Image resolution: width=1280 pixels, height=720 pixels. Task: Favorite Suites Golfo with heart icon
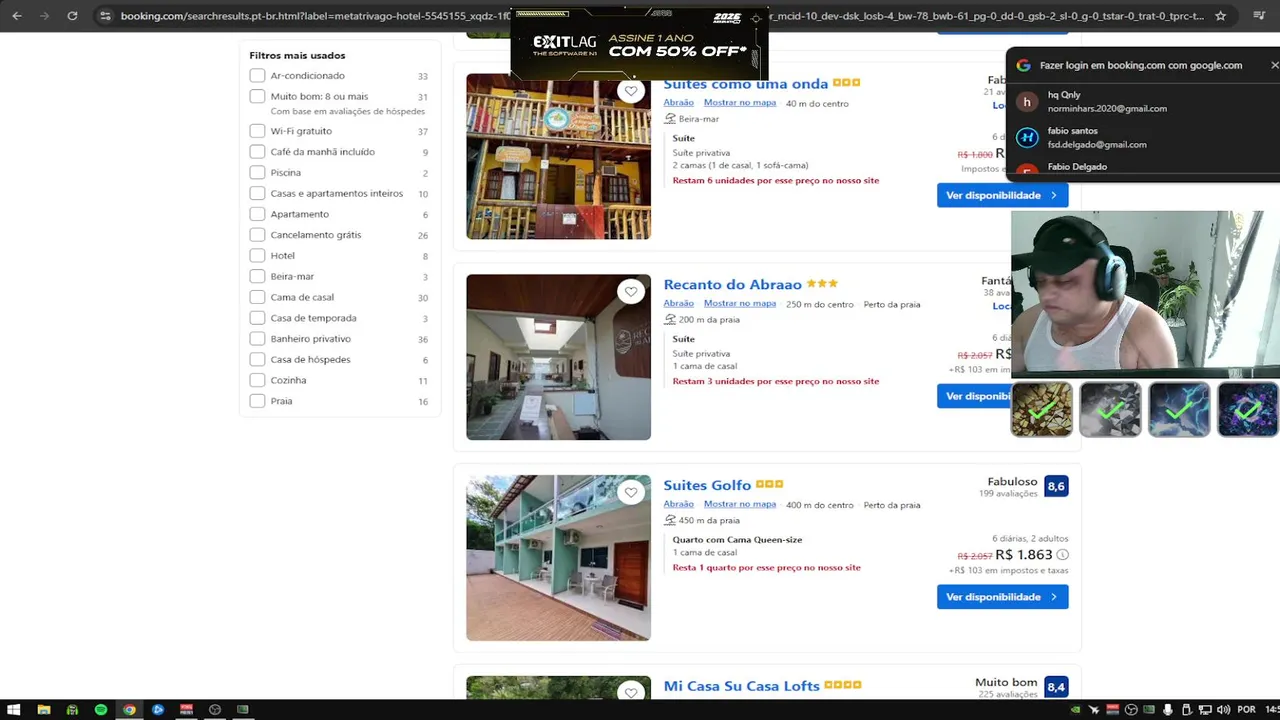point(631,492)
